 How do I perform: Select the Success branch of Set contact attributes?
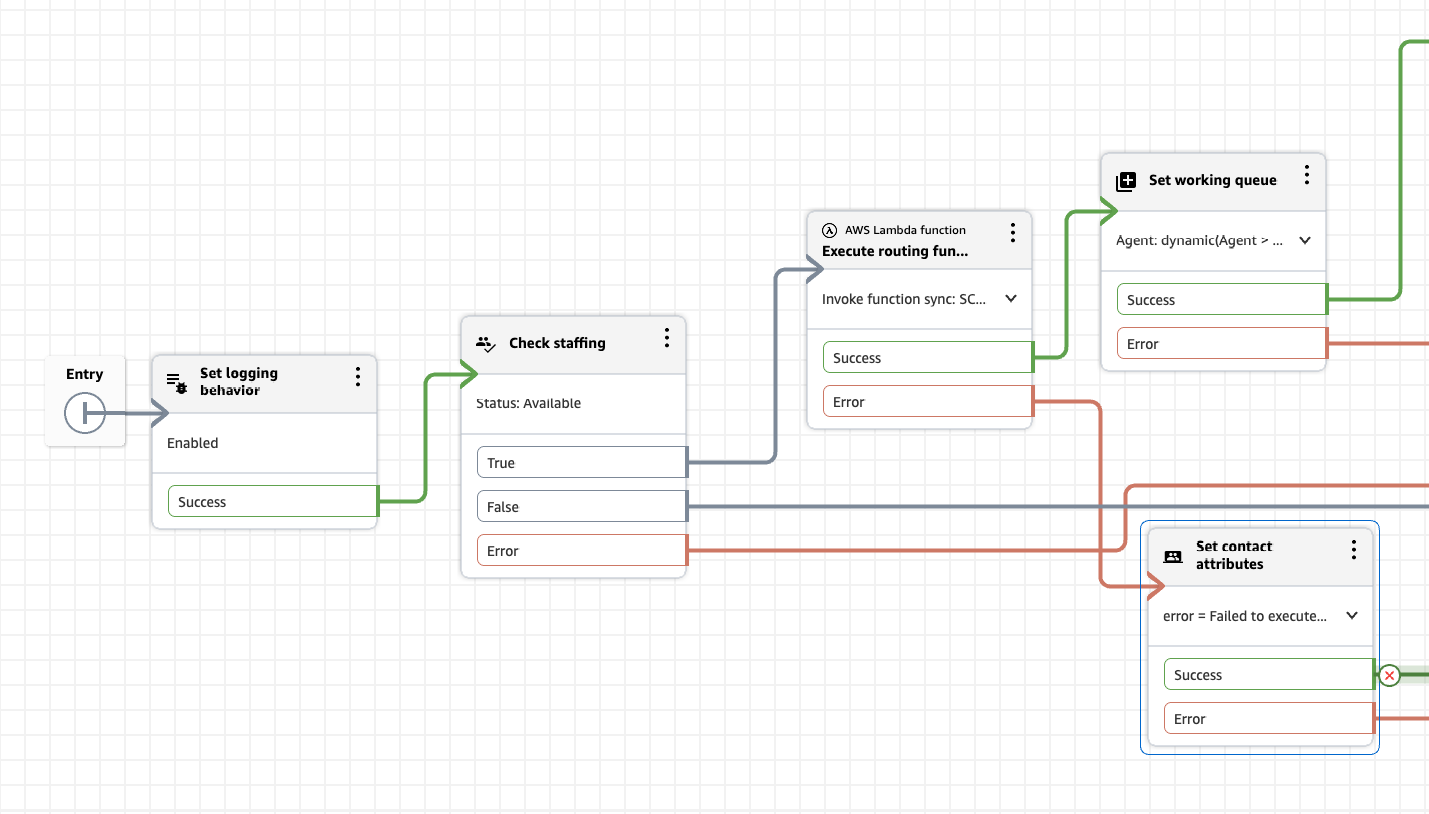(x=1269, y=675)
